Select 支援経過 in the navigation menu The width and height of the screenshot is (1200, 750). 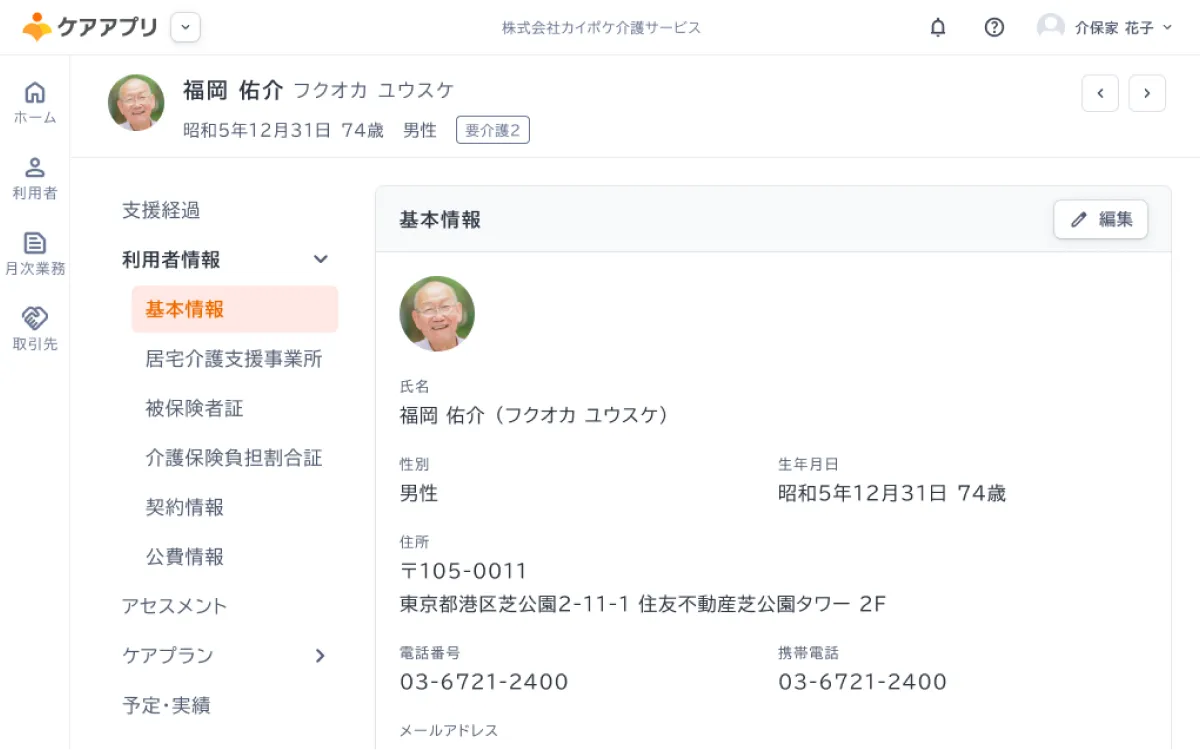click(x=160, y=210)
